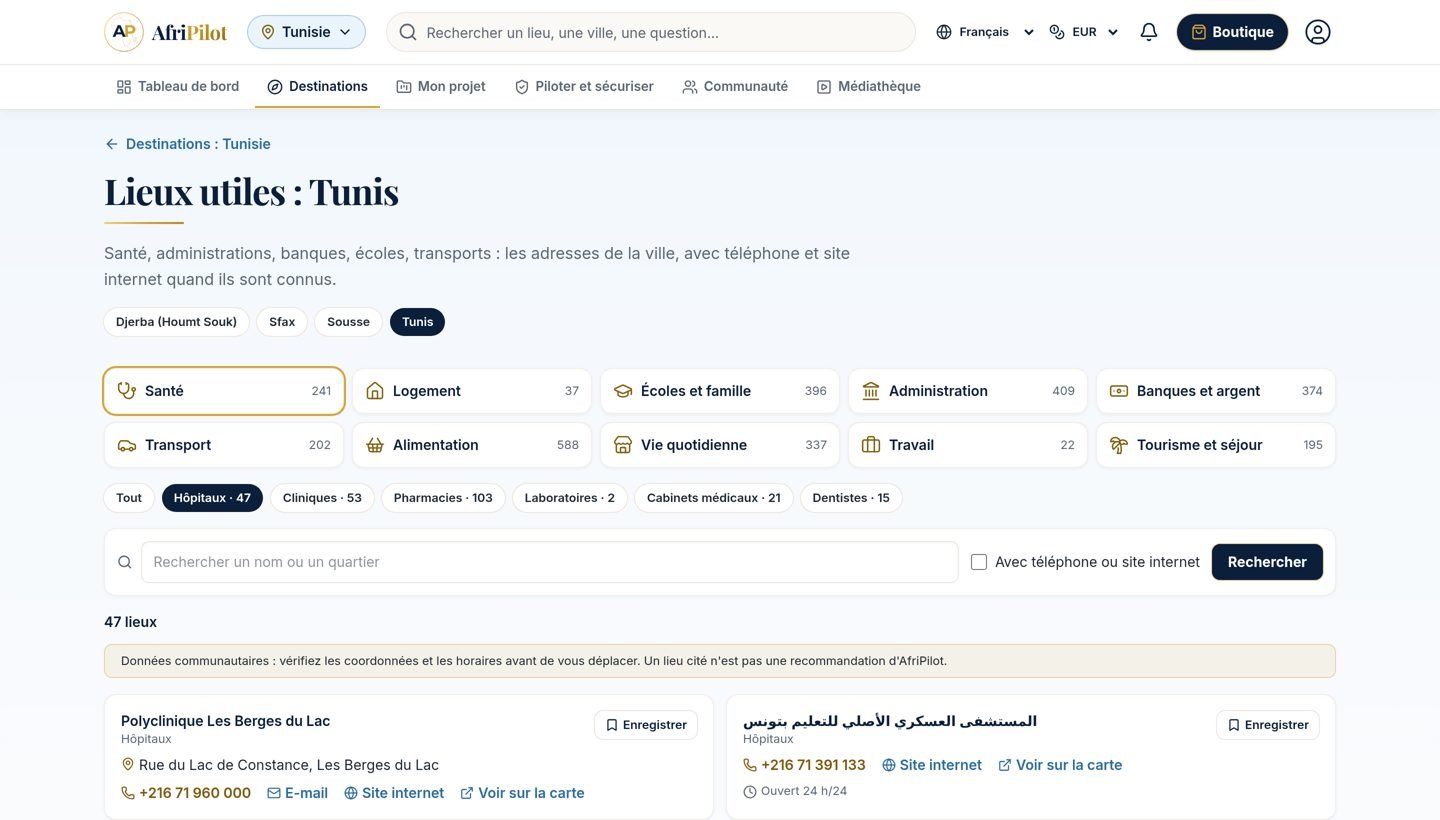Call +216 71 391 133
Image resolution: width=1440 pixels, height=820 pixels.
click(x=804, y=765)
